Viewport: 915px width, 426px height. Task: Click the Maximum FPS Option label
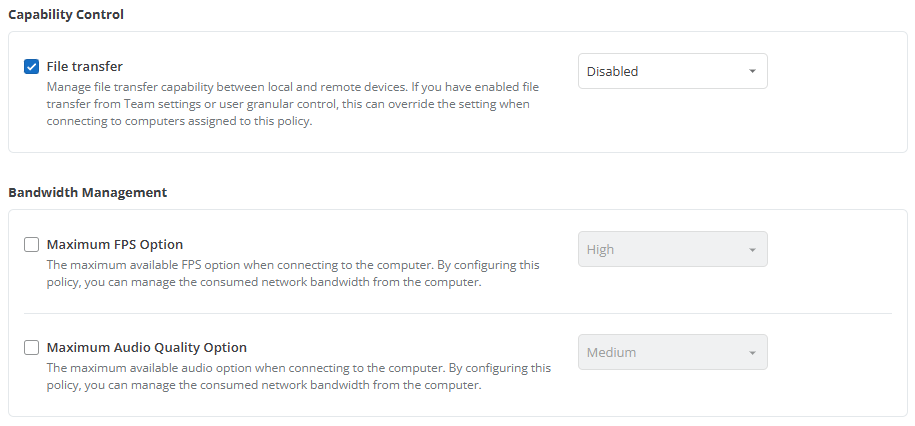click(x=115, y=245)
